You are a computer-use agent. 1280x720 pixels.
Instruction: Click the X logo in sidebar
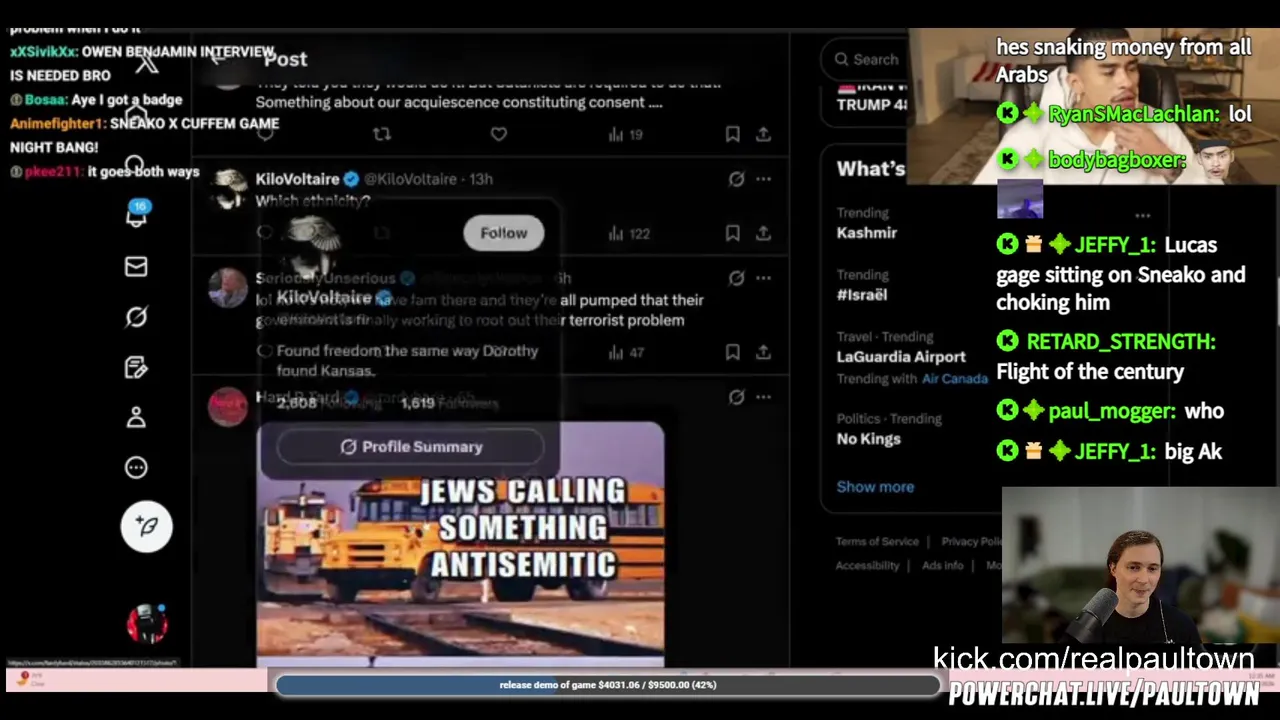(147, 64)
